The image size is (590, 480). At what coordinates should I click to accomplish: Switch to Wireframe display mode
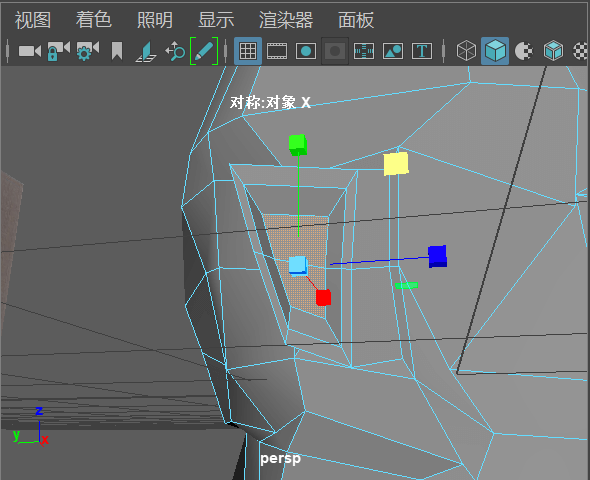466,51
